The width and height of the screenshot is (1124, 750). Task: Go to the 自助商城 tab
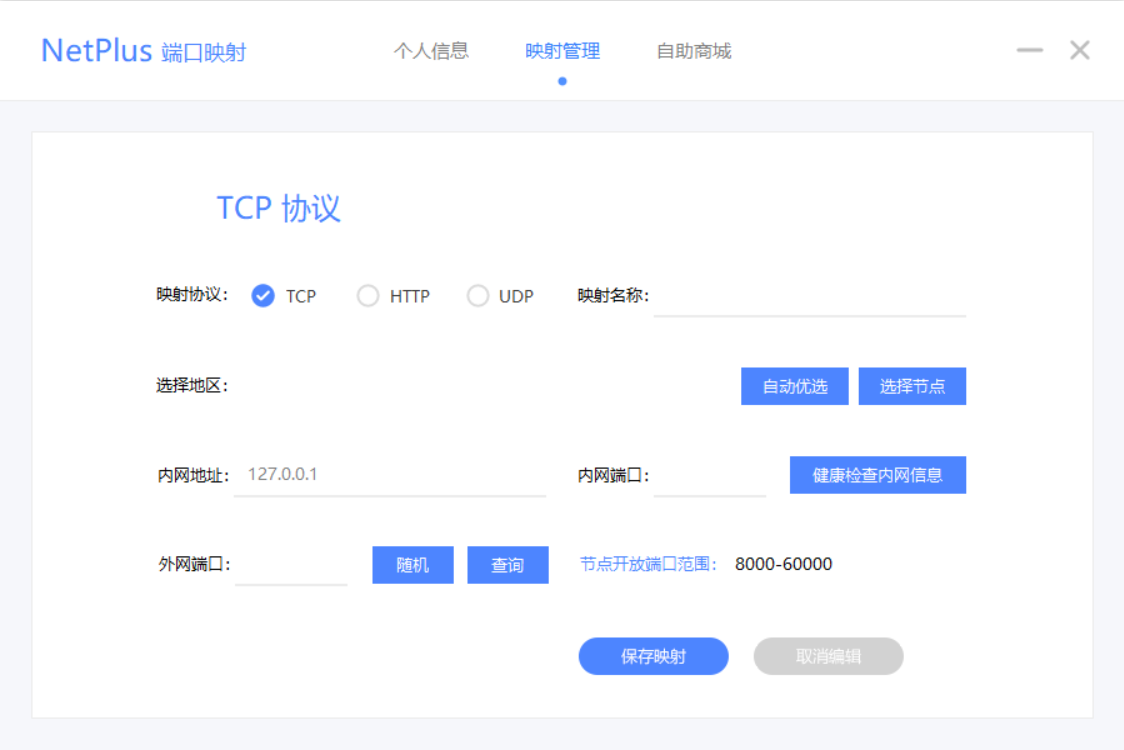pyautogui.click(x=693, y=51)
